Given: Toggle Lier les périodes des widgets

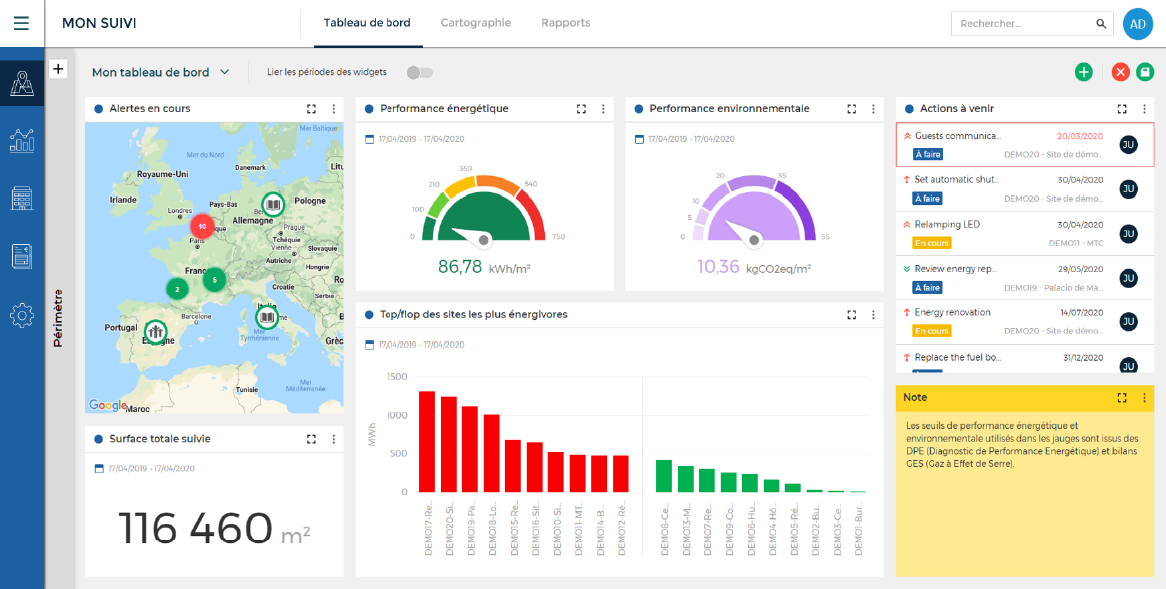Looking at the screenshot, I should [420, 72].
